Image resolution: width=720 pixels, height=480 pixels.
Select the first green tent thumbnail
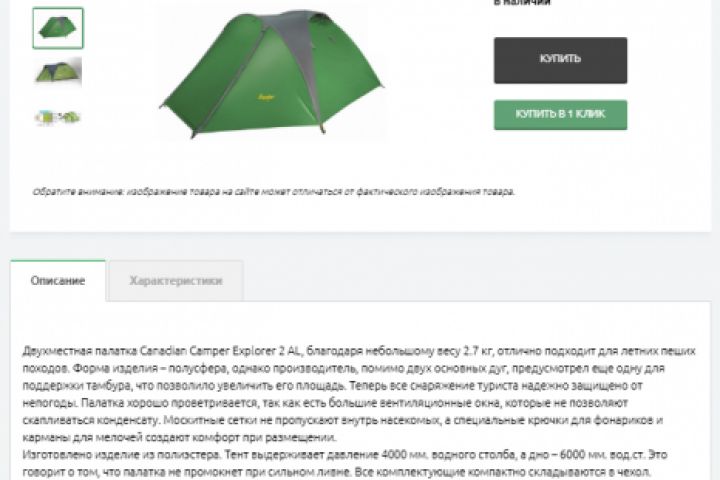(58, 28)
